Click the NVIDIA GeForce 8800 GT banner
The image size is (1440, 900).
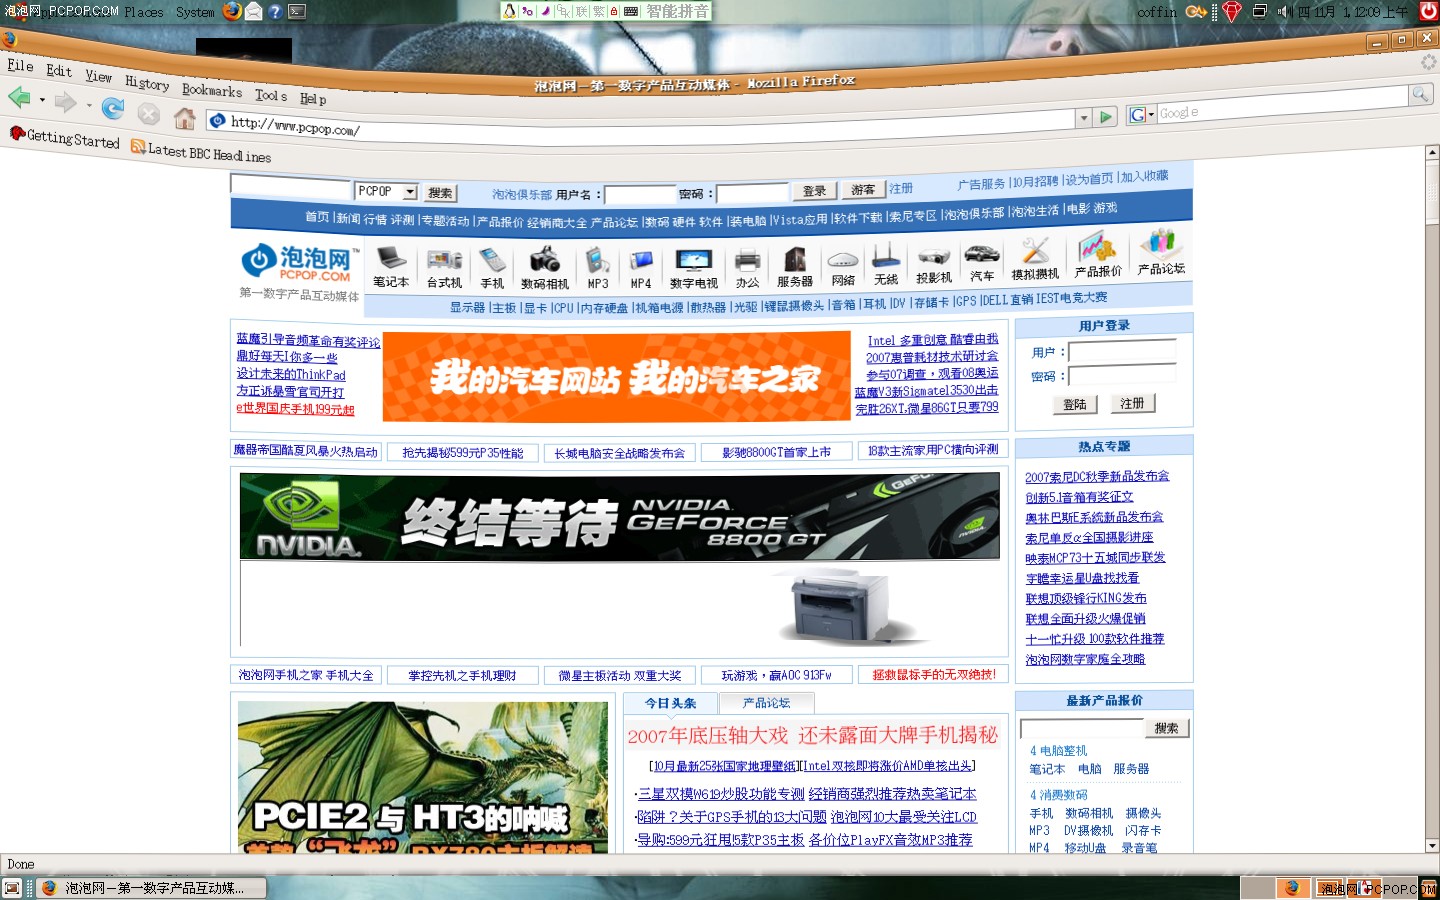tap(620, 516)
